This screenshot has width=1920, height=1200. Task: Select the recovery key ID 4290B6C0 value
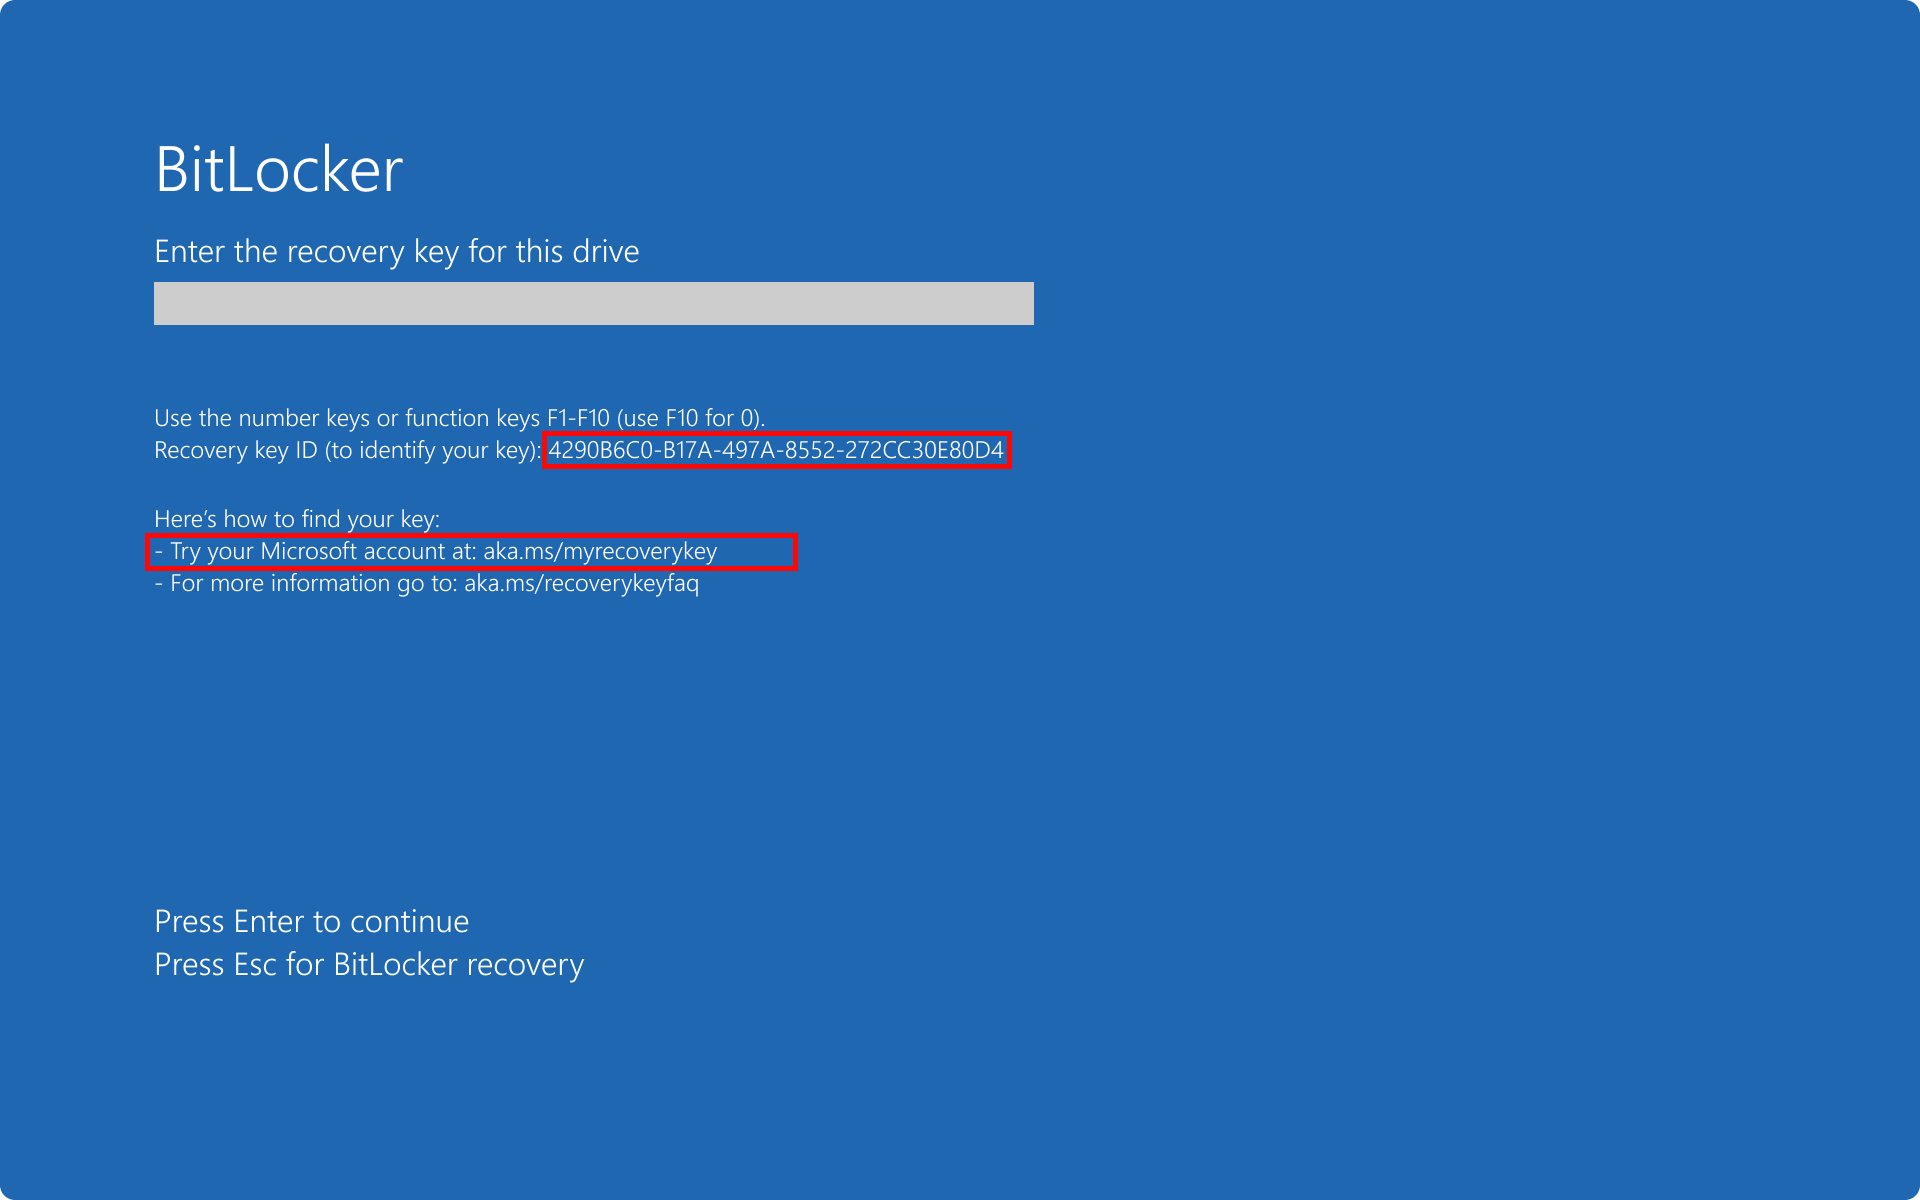(775, 450)
